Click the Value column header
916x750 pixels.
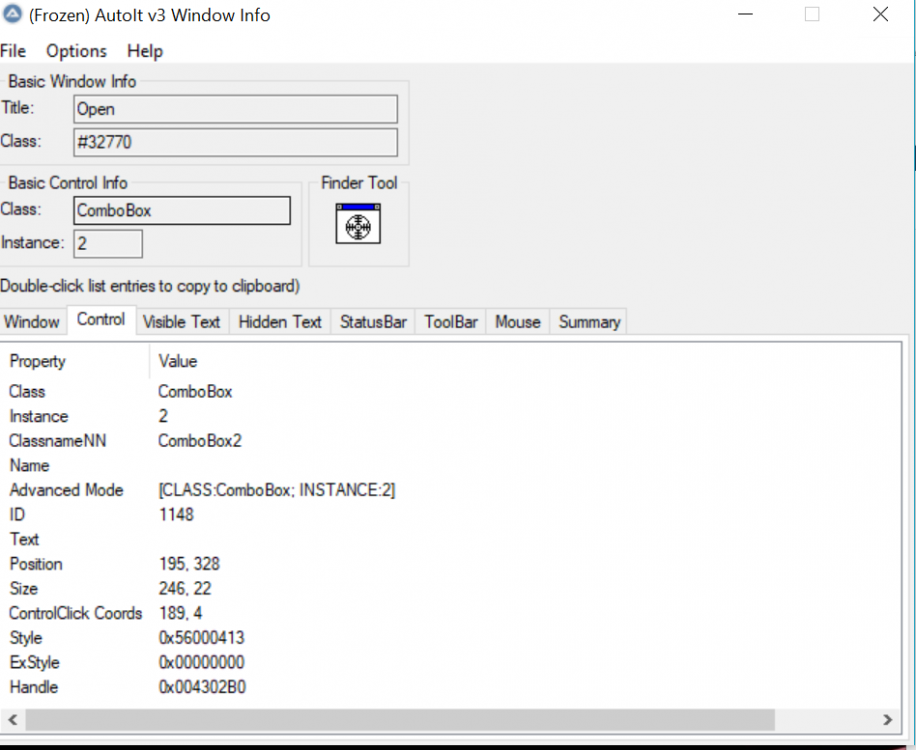pyautogui.click(x=178, y=361)
